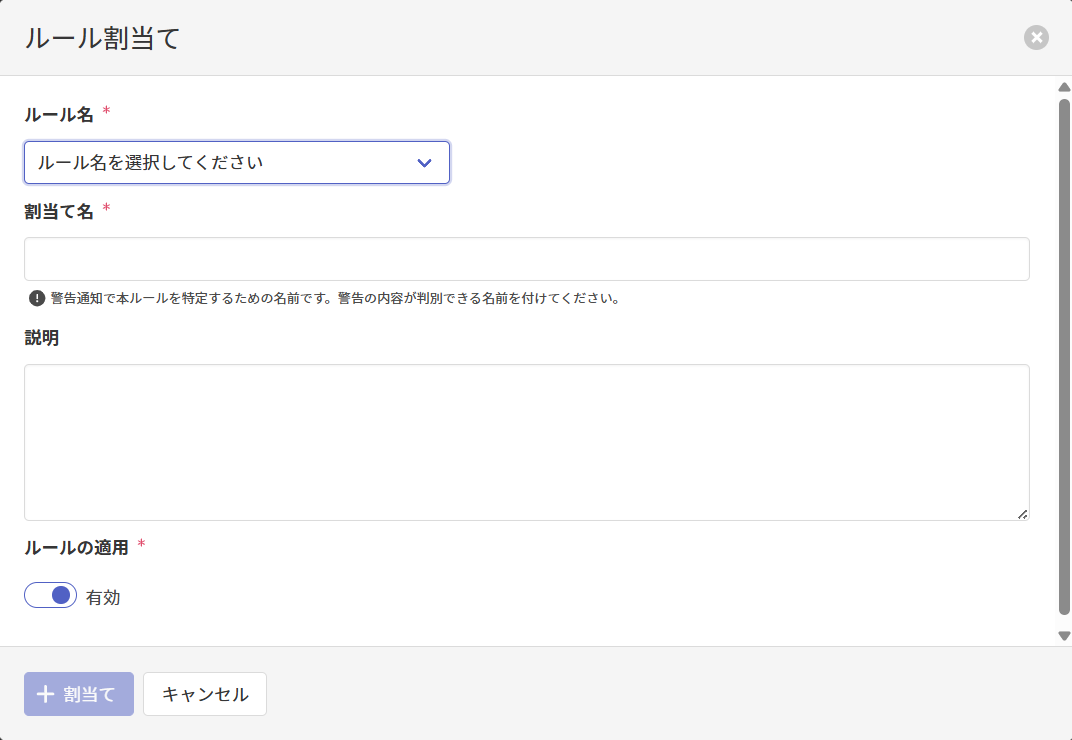Click the scrollbar down arrow
1072x740 pixels.
pos(1064,635)
